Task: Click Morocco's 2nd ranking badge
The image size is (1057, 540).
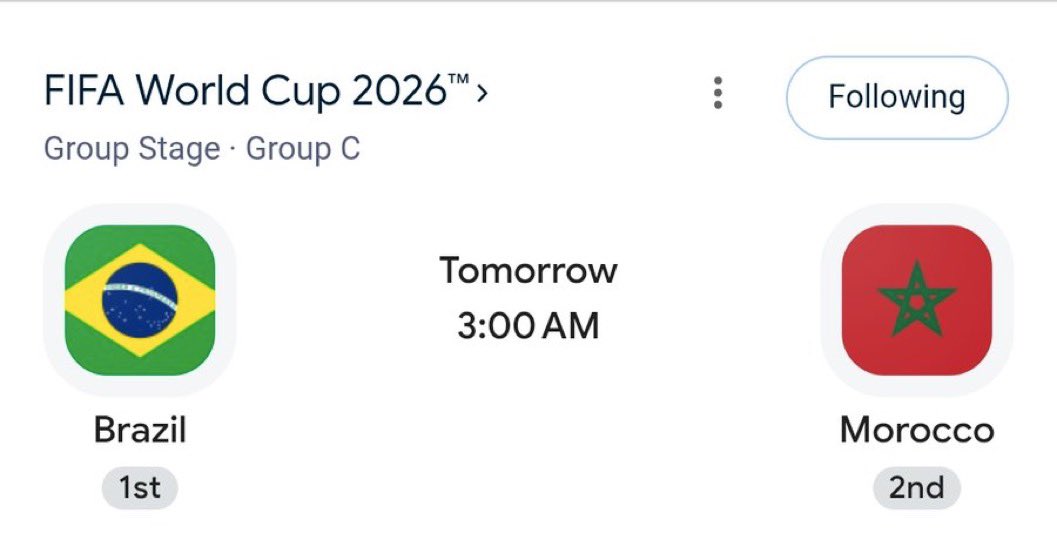Action: (x=917, y=487)
